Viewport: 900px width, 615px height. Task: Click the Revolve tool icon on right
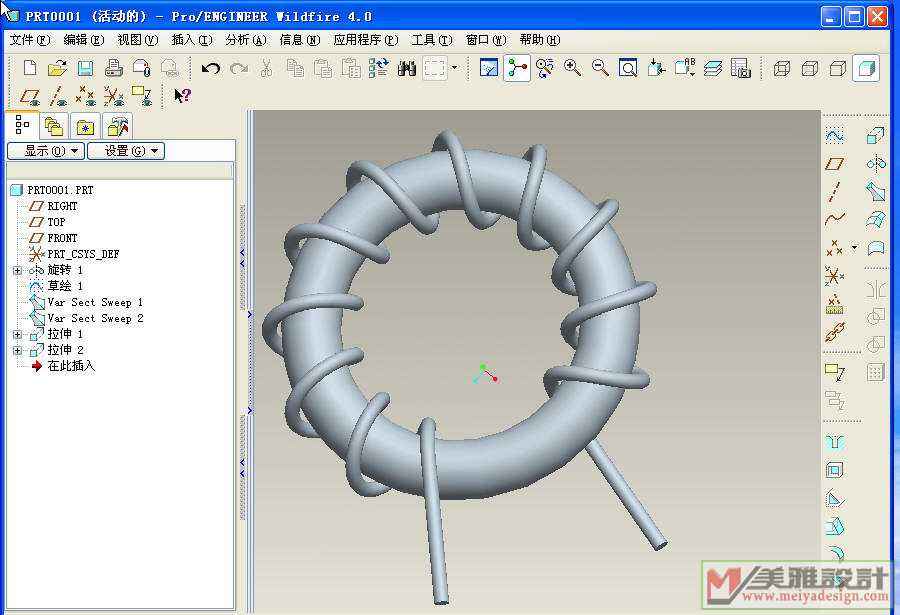(x=876, y=163)
